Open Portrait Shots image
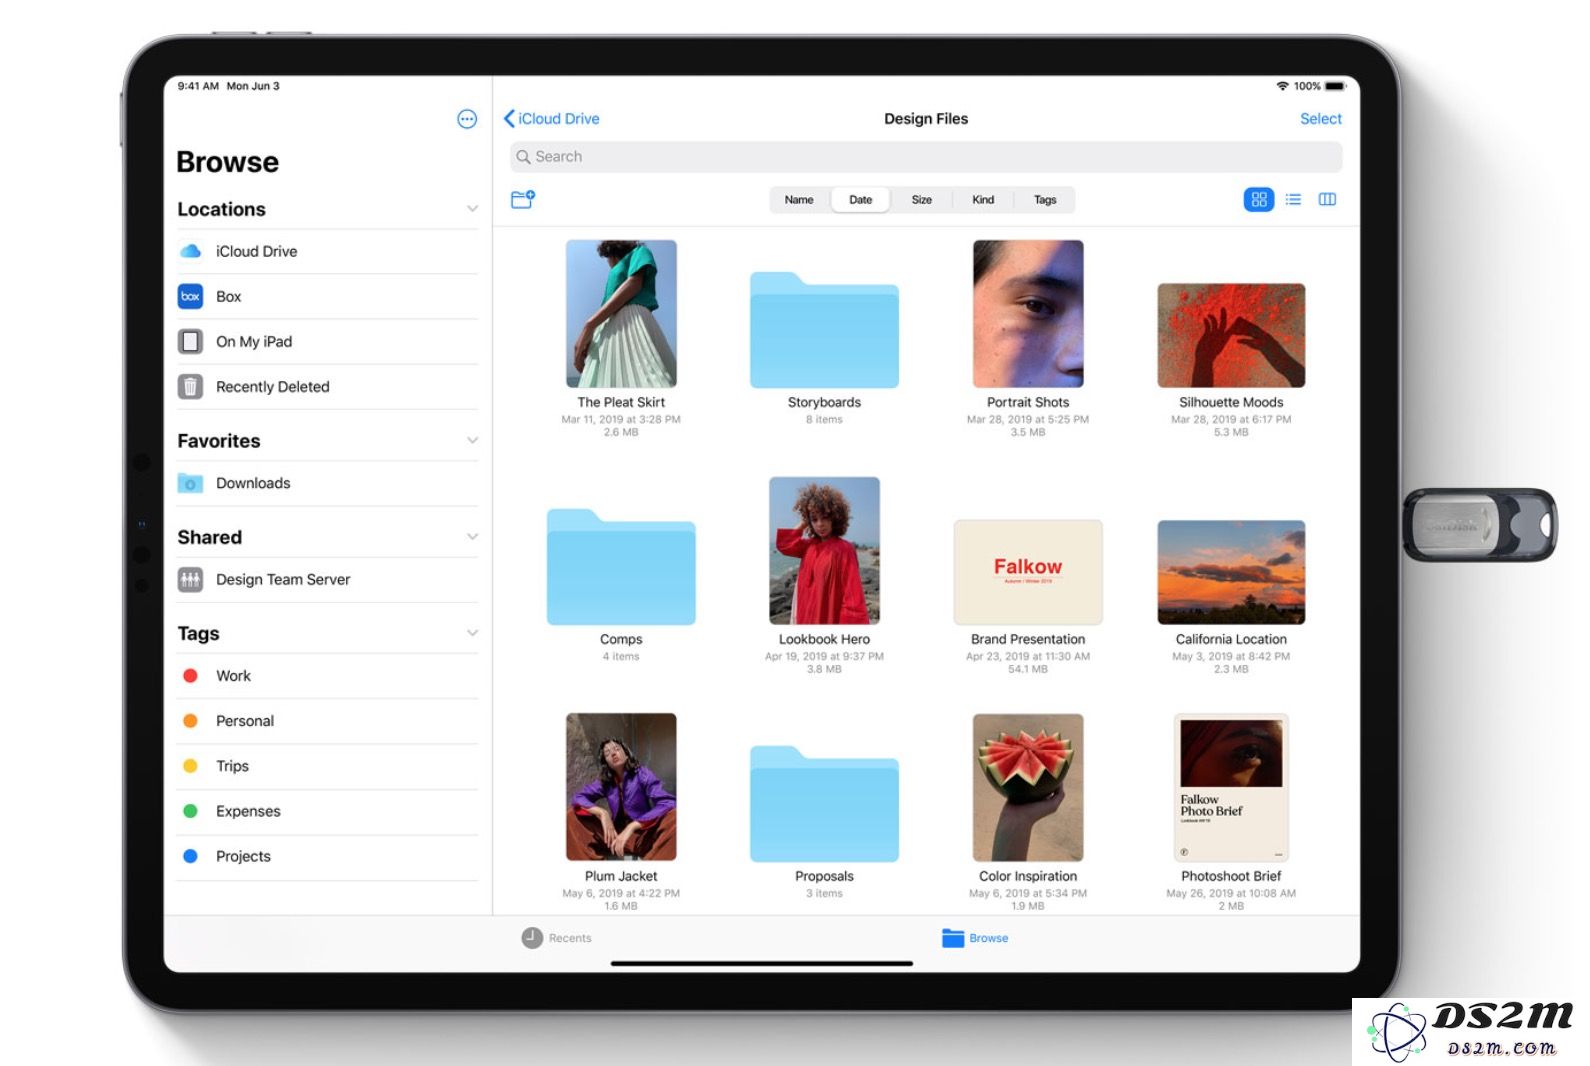The width and height of the screenshot is (1590, 1066). click(x=1028, y=314)
